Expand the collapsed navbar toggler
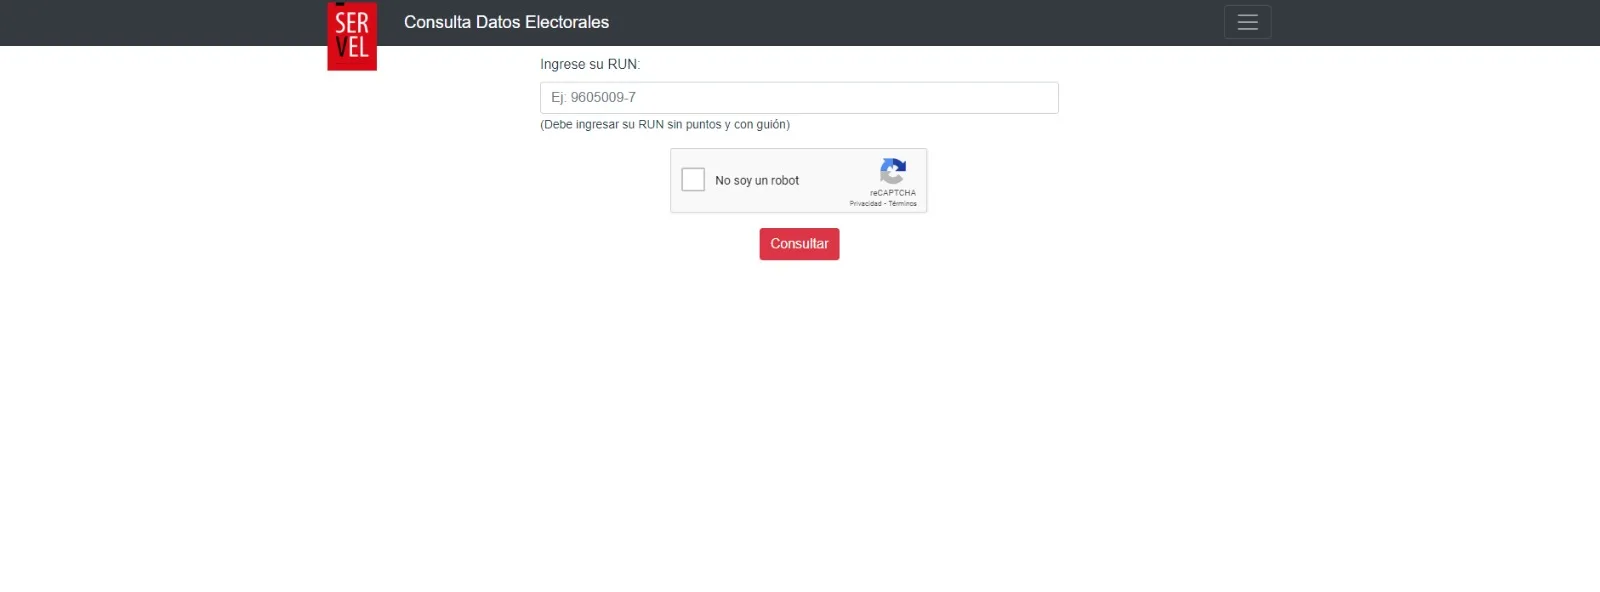The width and height of the screenshot is (1600, 592). coord(1247,22)
